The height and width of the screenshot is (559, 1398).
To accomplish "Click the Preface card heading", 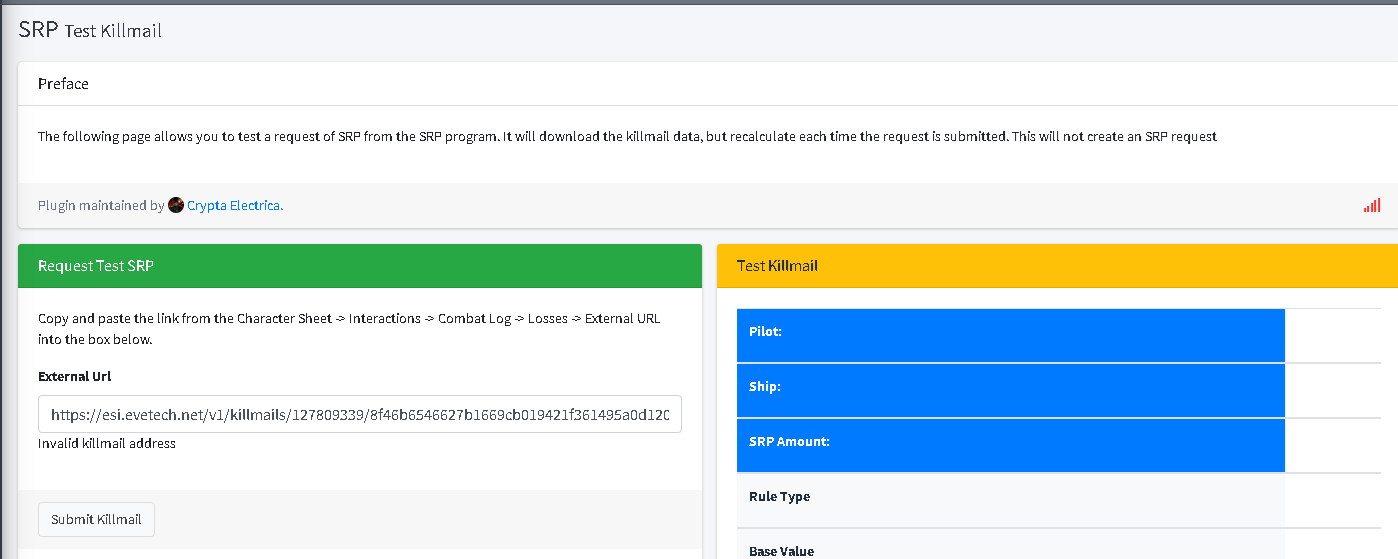I will [63, 84].
